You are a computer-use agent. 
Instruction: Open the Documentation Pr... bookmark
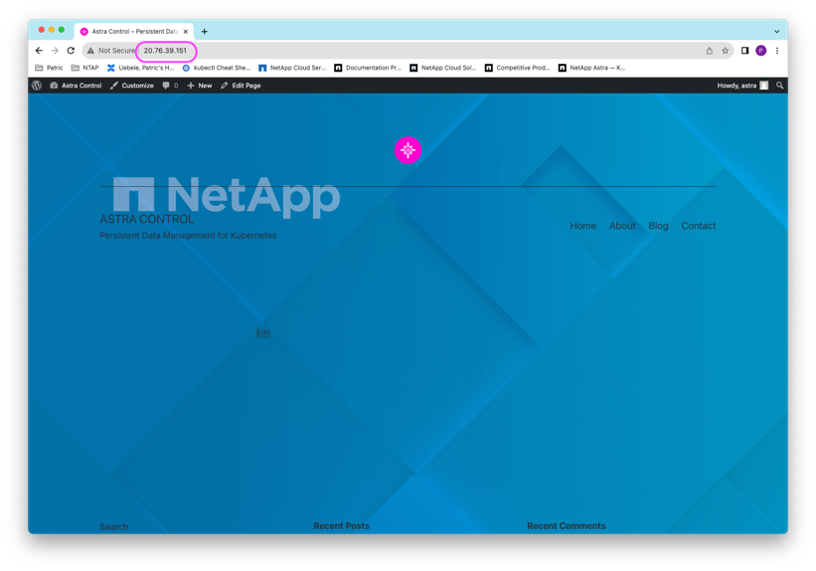(x=368, y=68)
